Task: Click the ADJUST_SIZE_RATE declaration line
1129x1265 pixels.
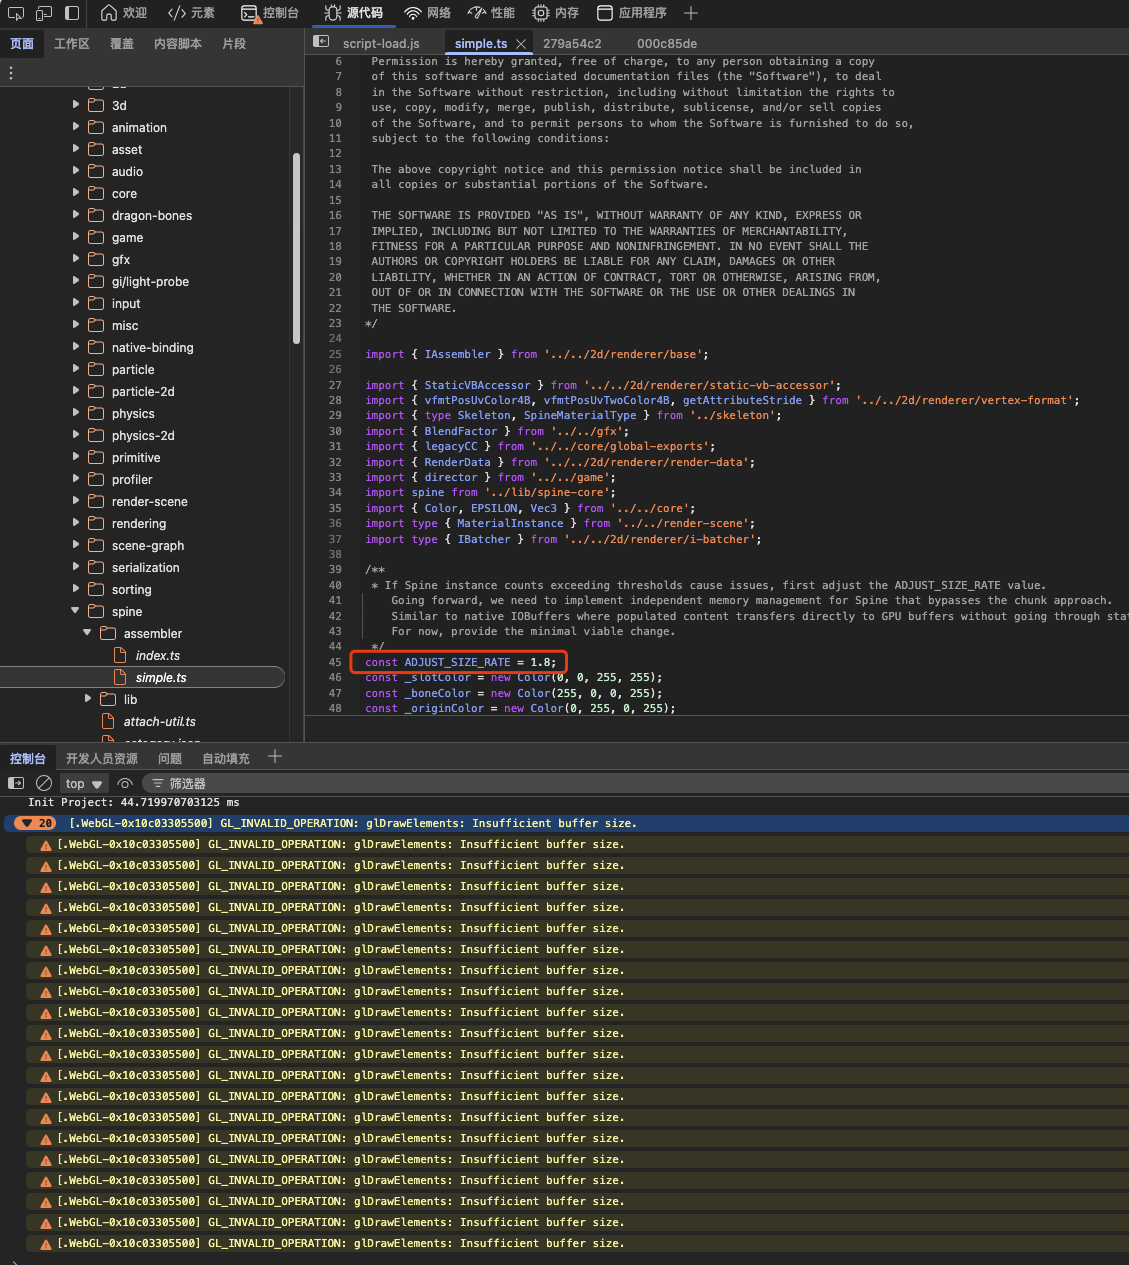Action: 460,662
